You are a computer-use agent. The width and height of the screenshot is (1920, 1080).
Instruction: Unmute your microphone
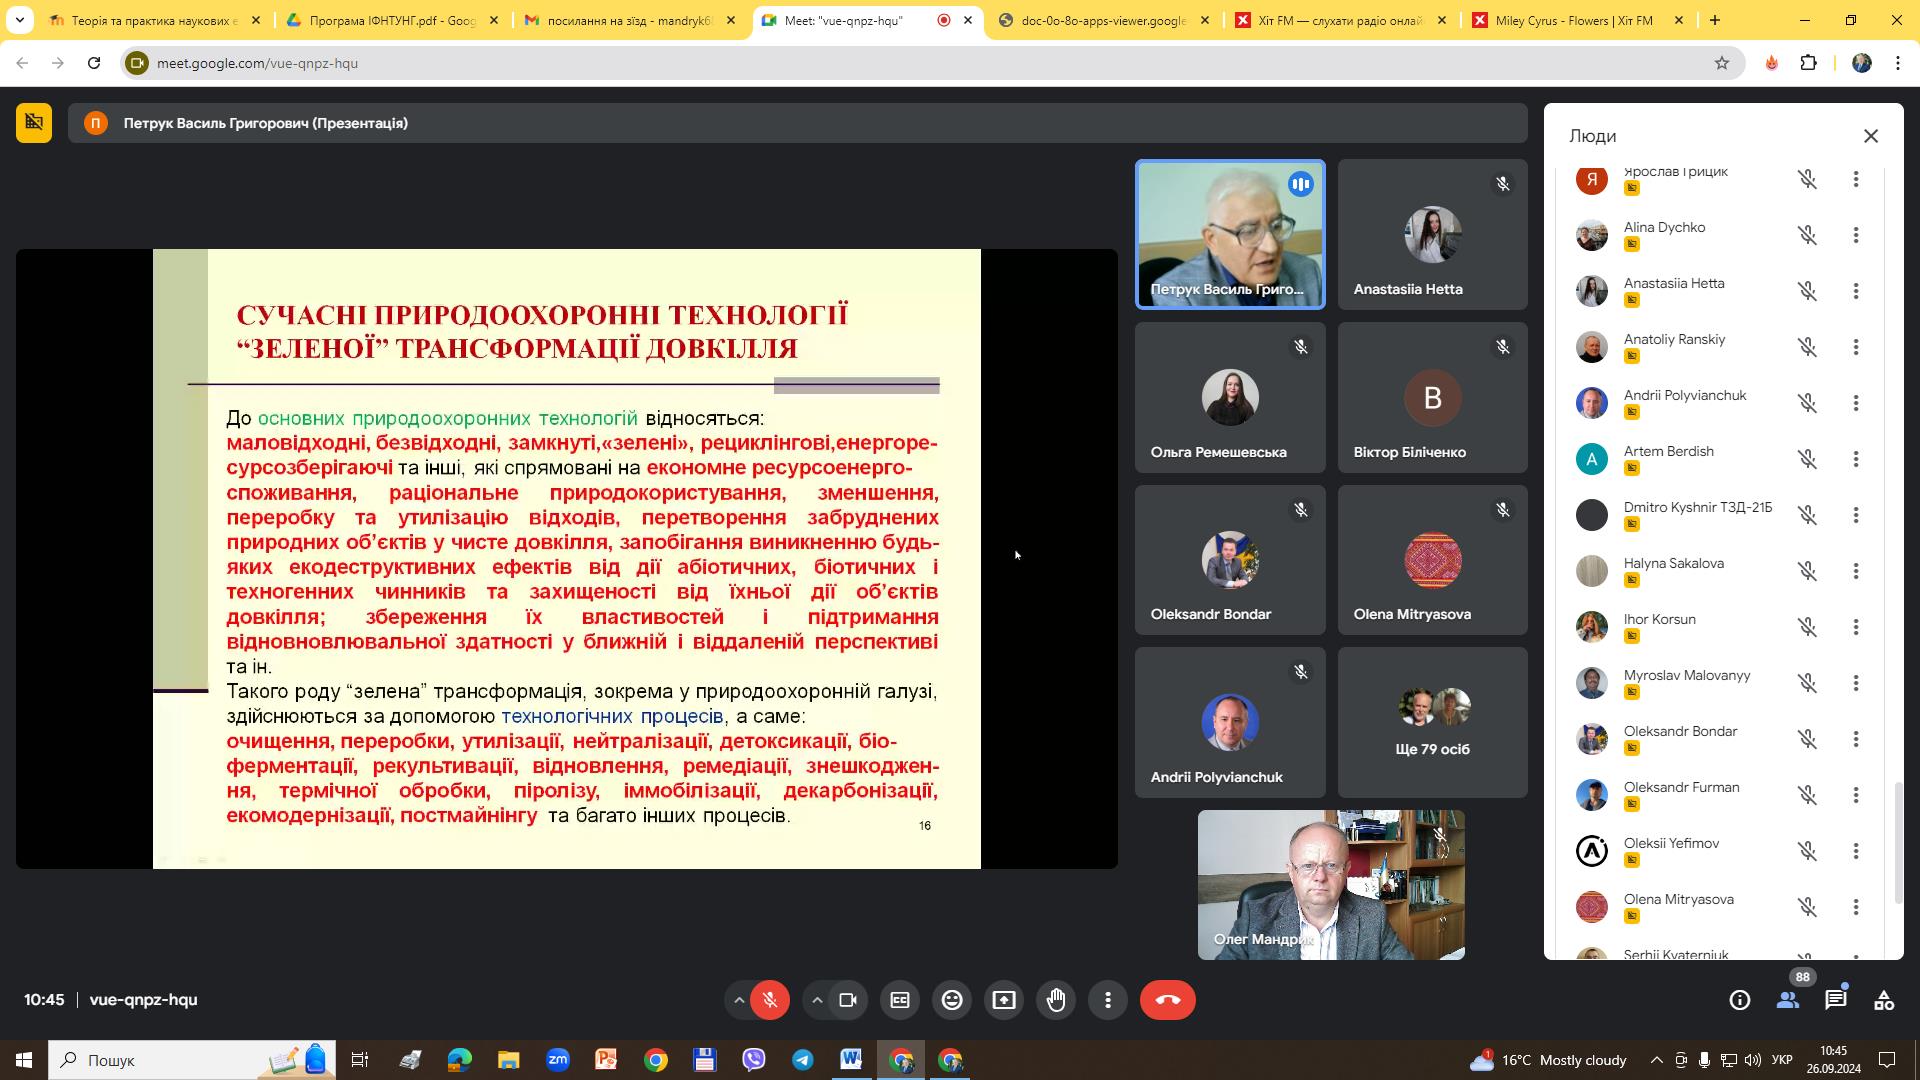pos(769,1000)
